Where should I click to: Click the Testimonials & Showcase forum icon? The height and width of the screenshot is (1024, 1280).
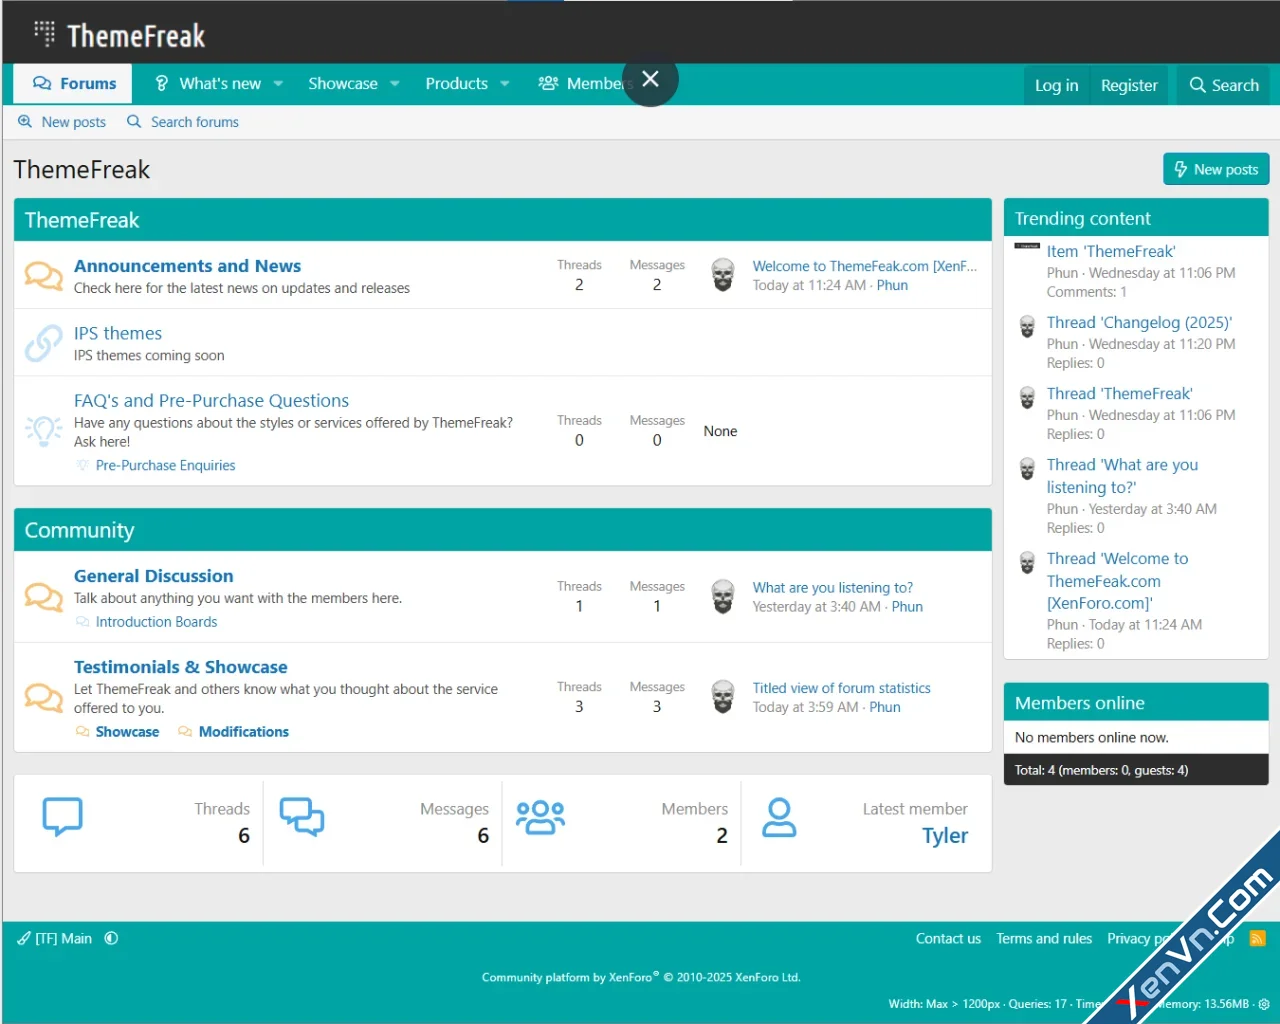click(43, 697)
